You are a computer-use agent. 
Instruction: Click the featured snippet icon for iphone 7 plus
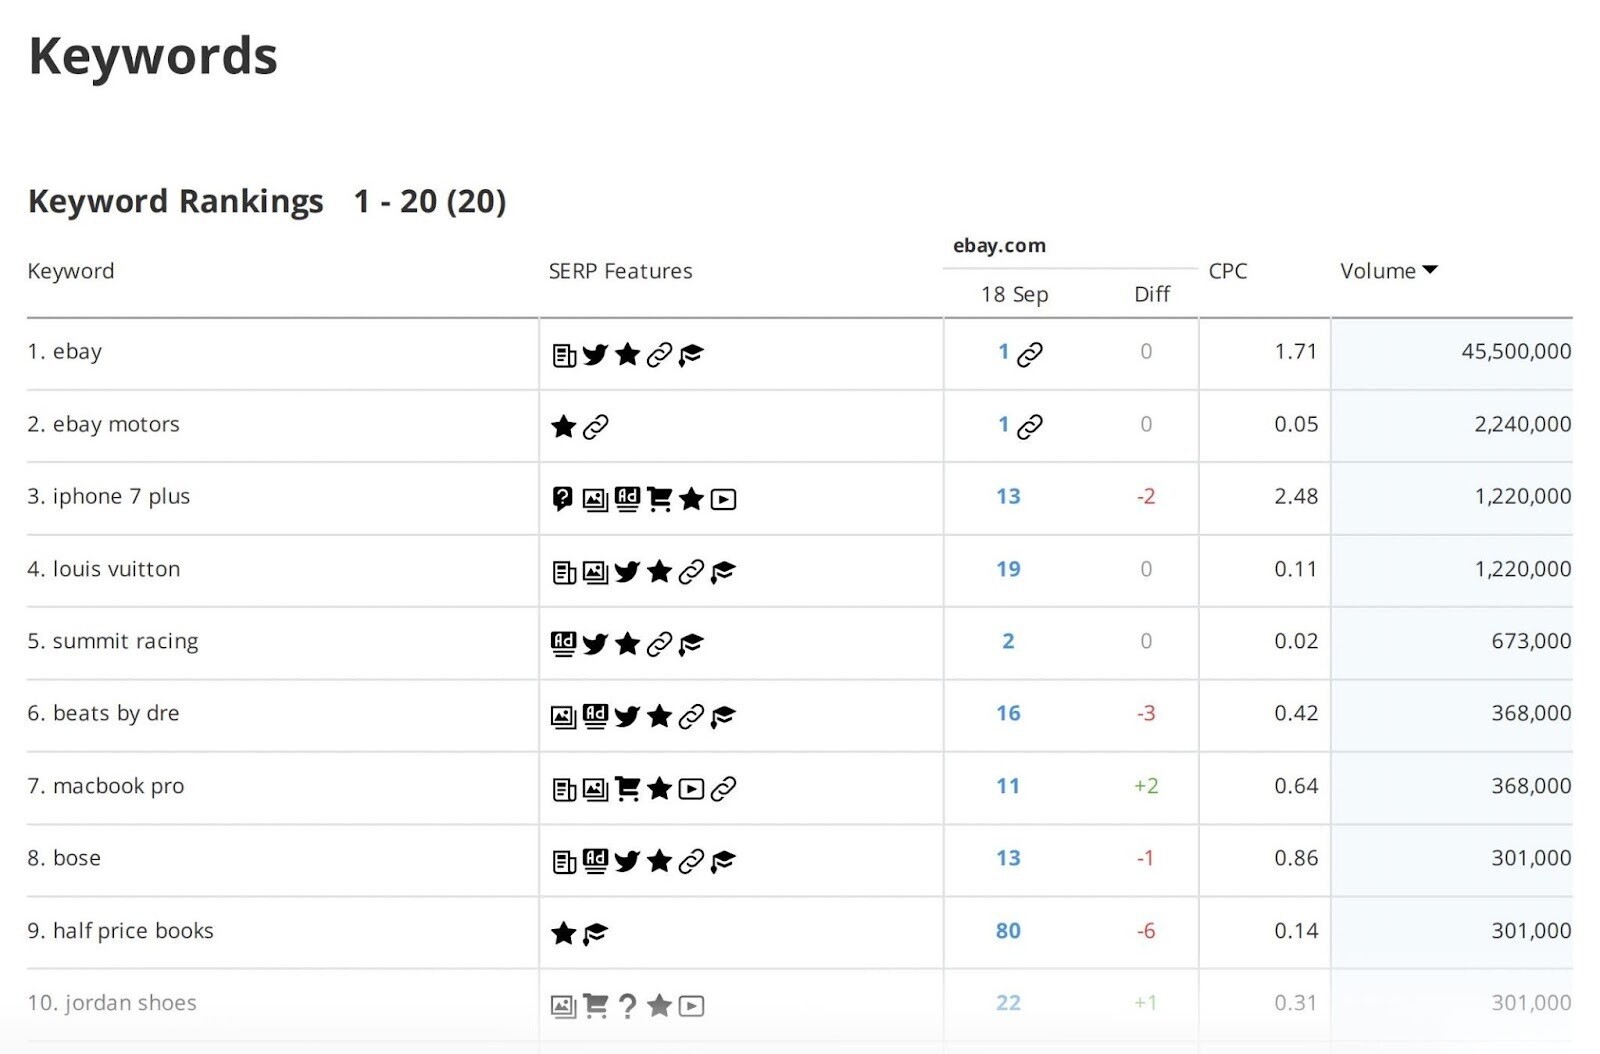pyautogui.click(x=563, y=498)
